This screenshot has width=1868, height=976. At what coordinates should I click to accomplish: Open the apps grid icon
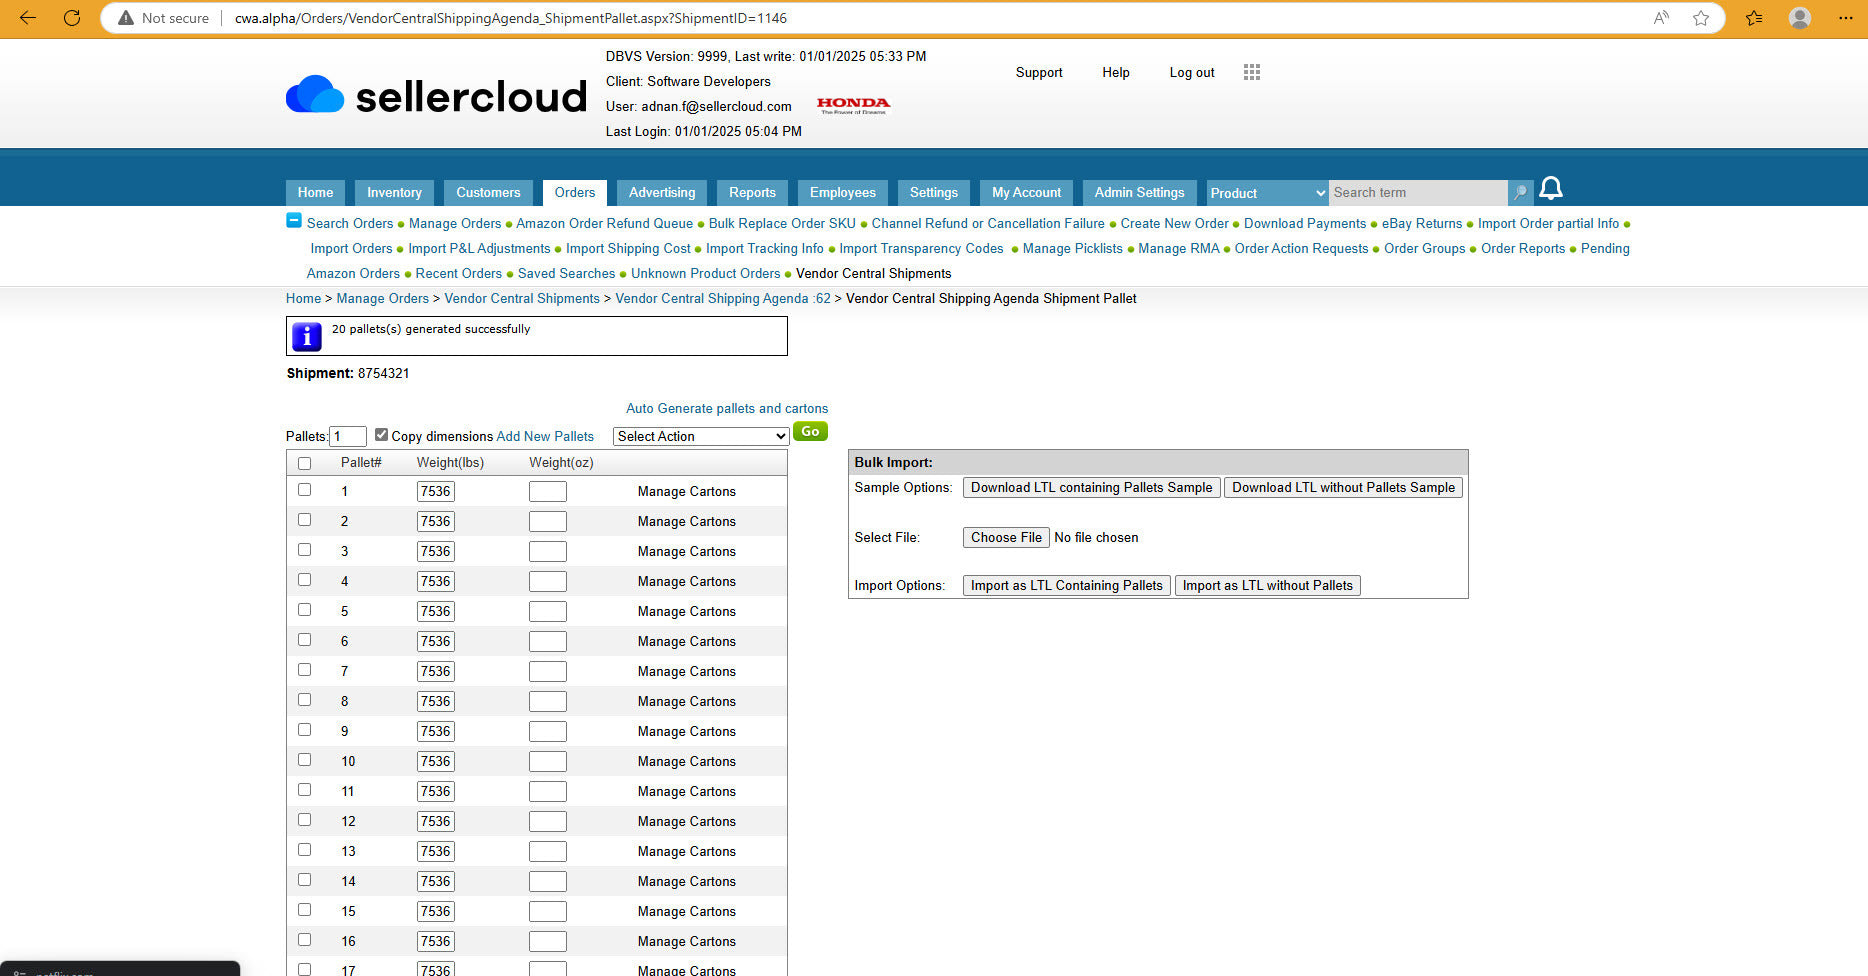(x=1251, y=72)
